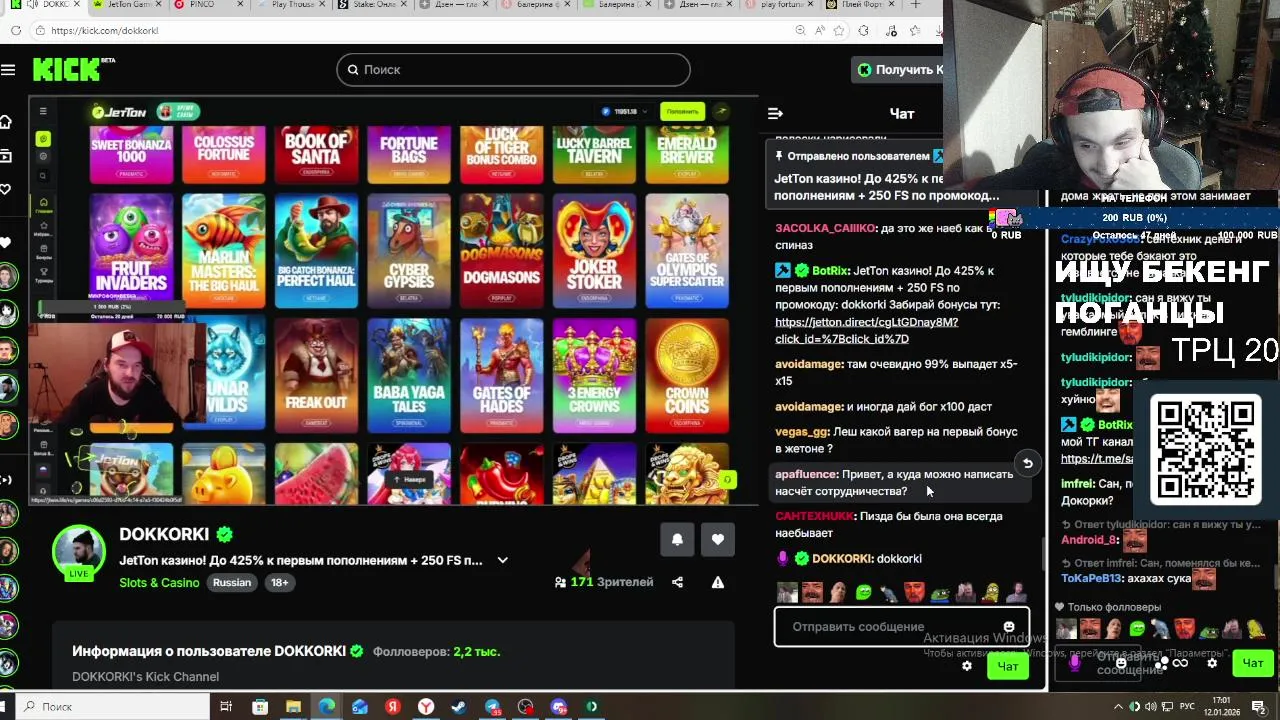This screenshot has height=720, width=1280.
Task: Reload the page with refresh icon
Action: [15, 31]
